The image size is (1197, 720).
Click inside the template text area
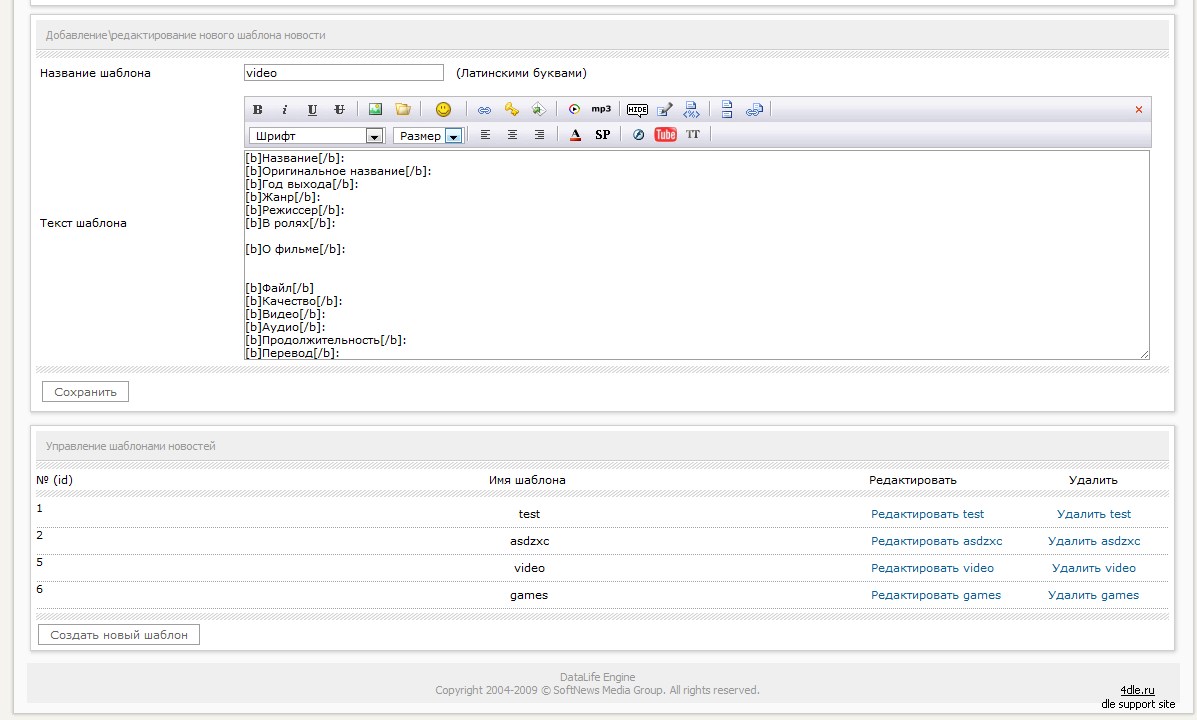697,255
